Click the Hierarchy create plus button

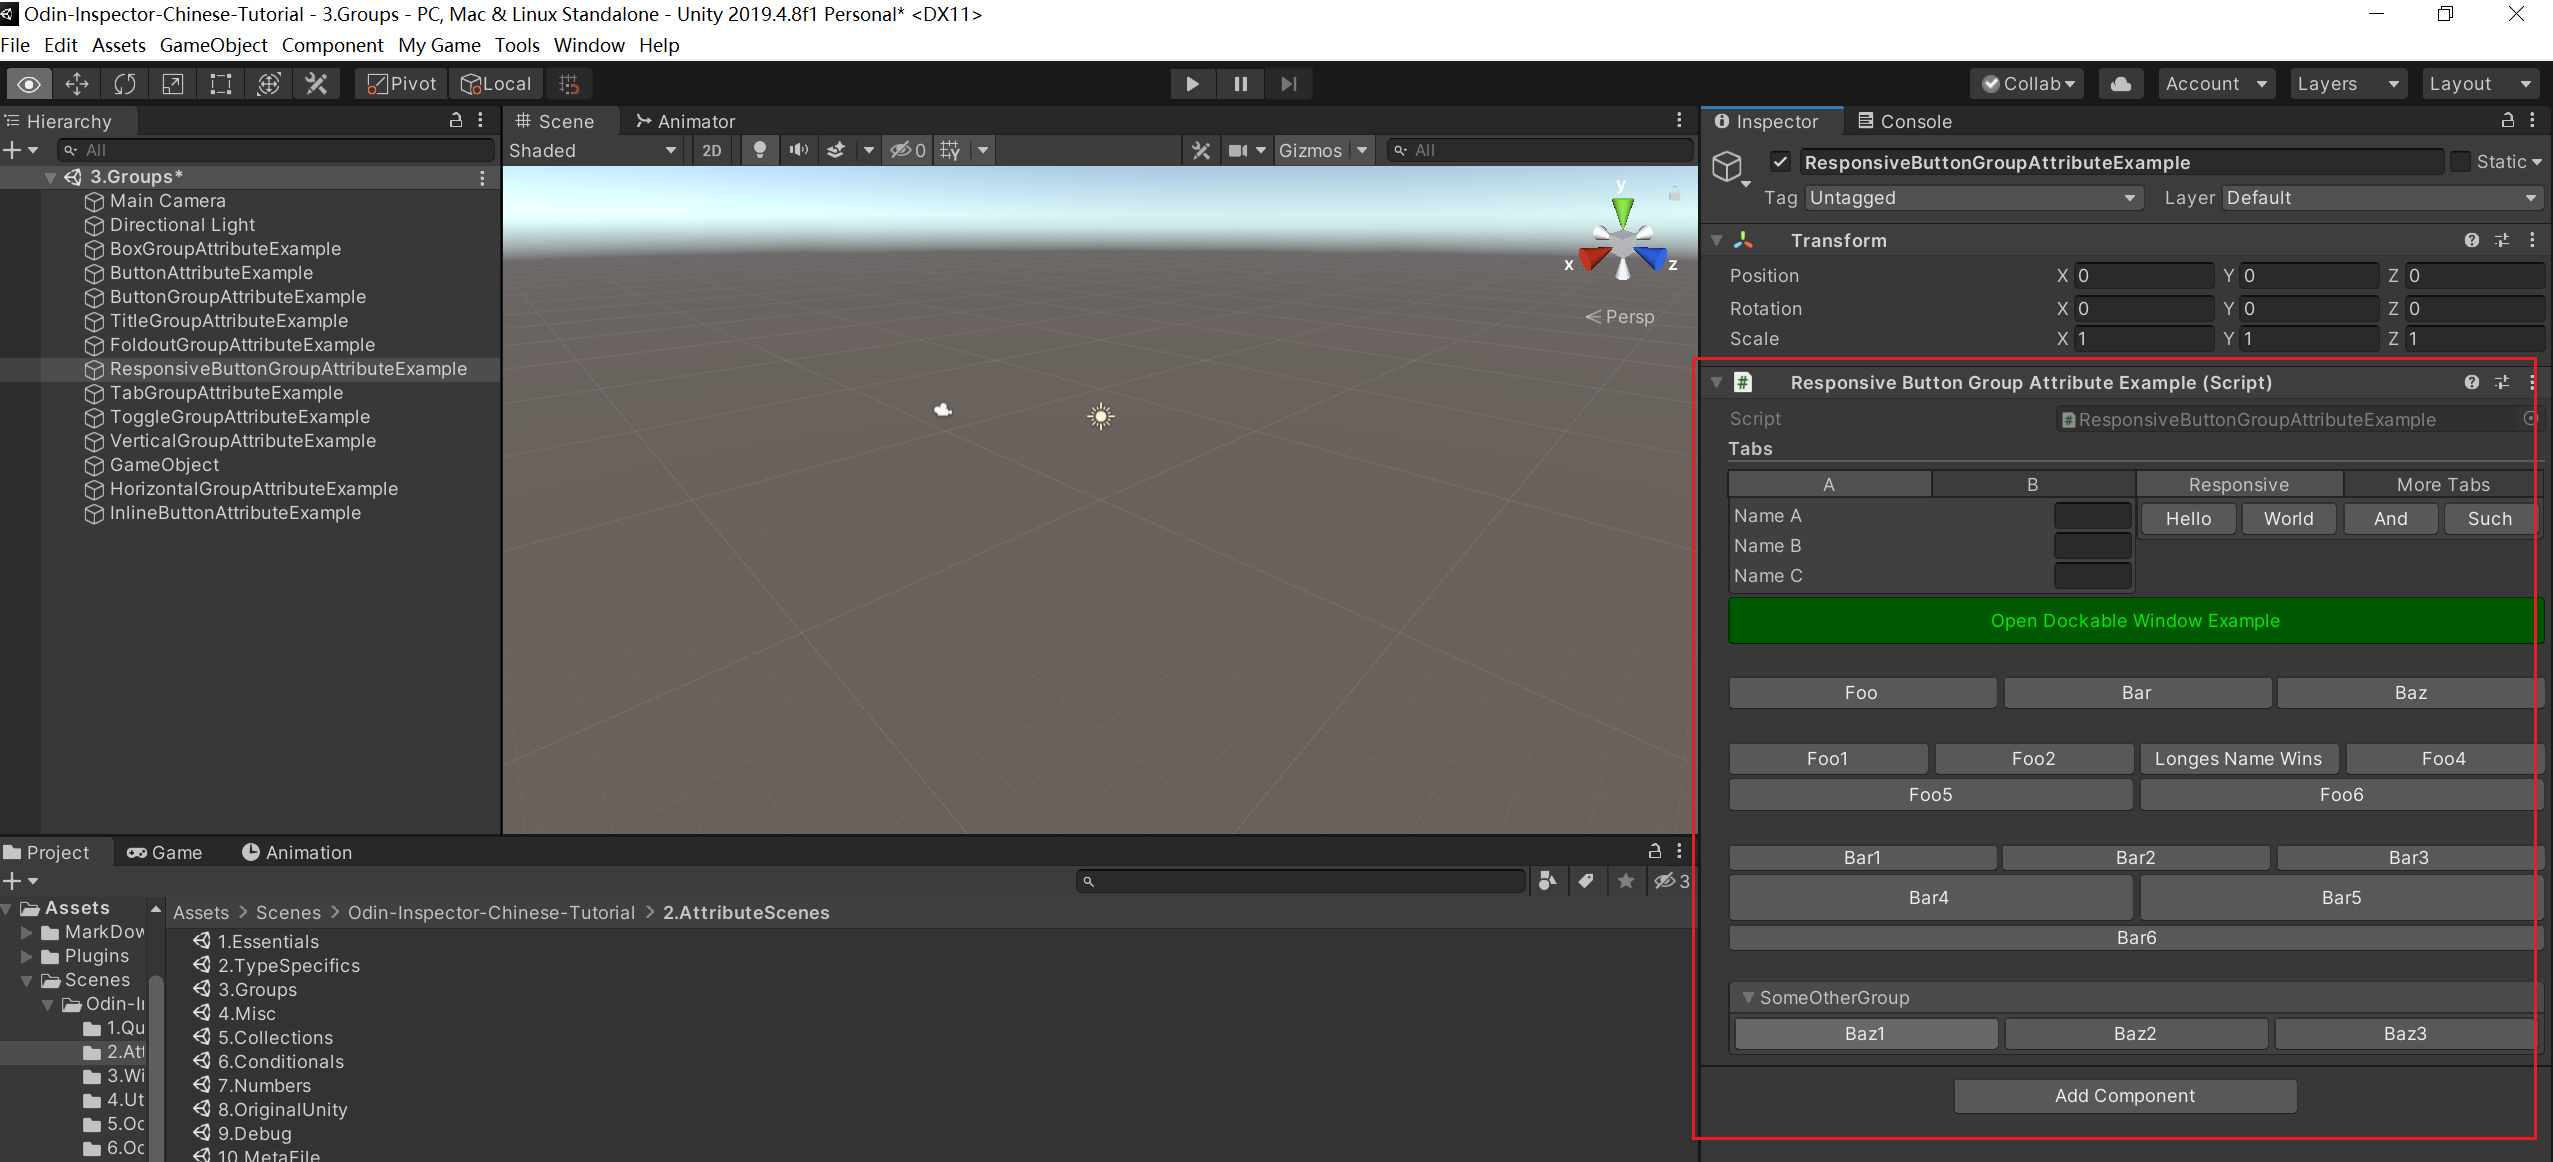(x=13, y=150)
